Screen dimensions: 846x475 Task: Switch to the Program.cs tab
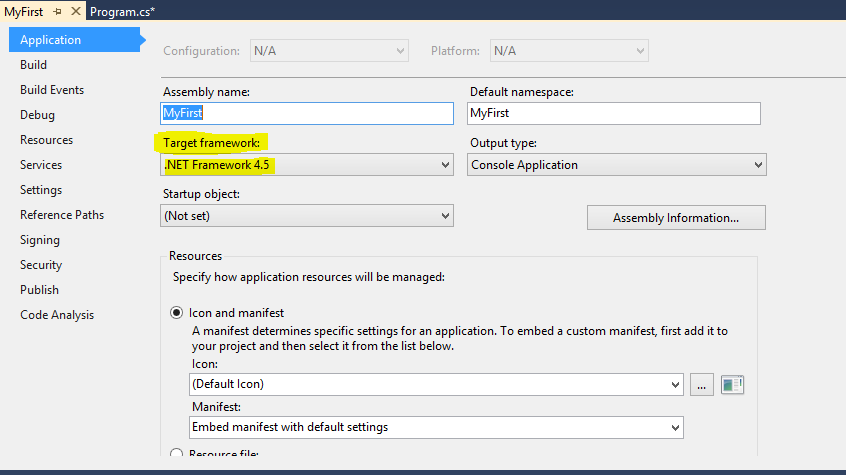(x=122, y=11)
